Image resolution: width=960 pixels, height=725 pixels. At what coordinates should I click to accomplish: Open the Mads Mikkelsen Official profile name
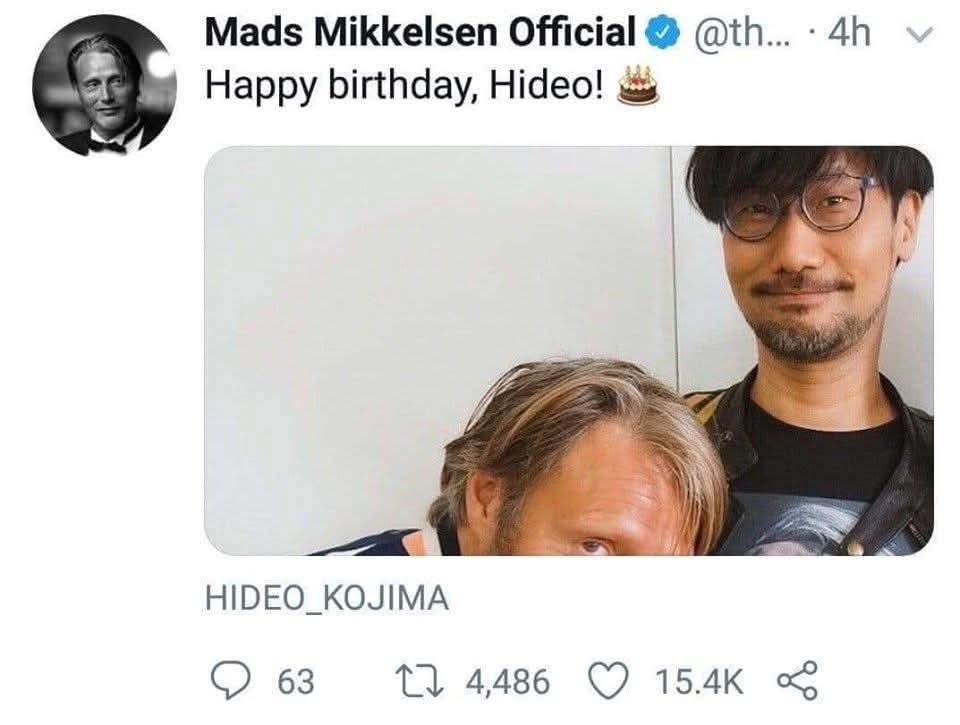tap(420, 34)
